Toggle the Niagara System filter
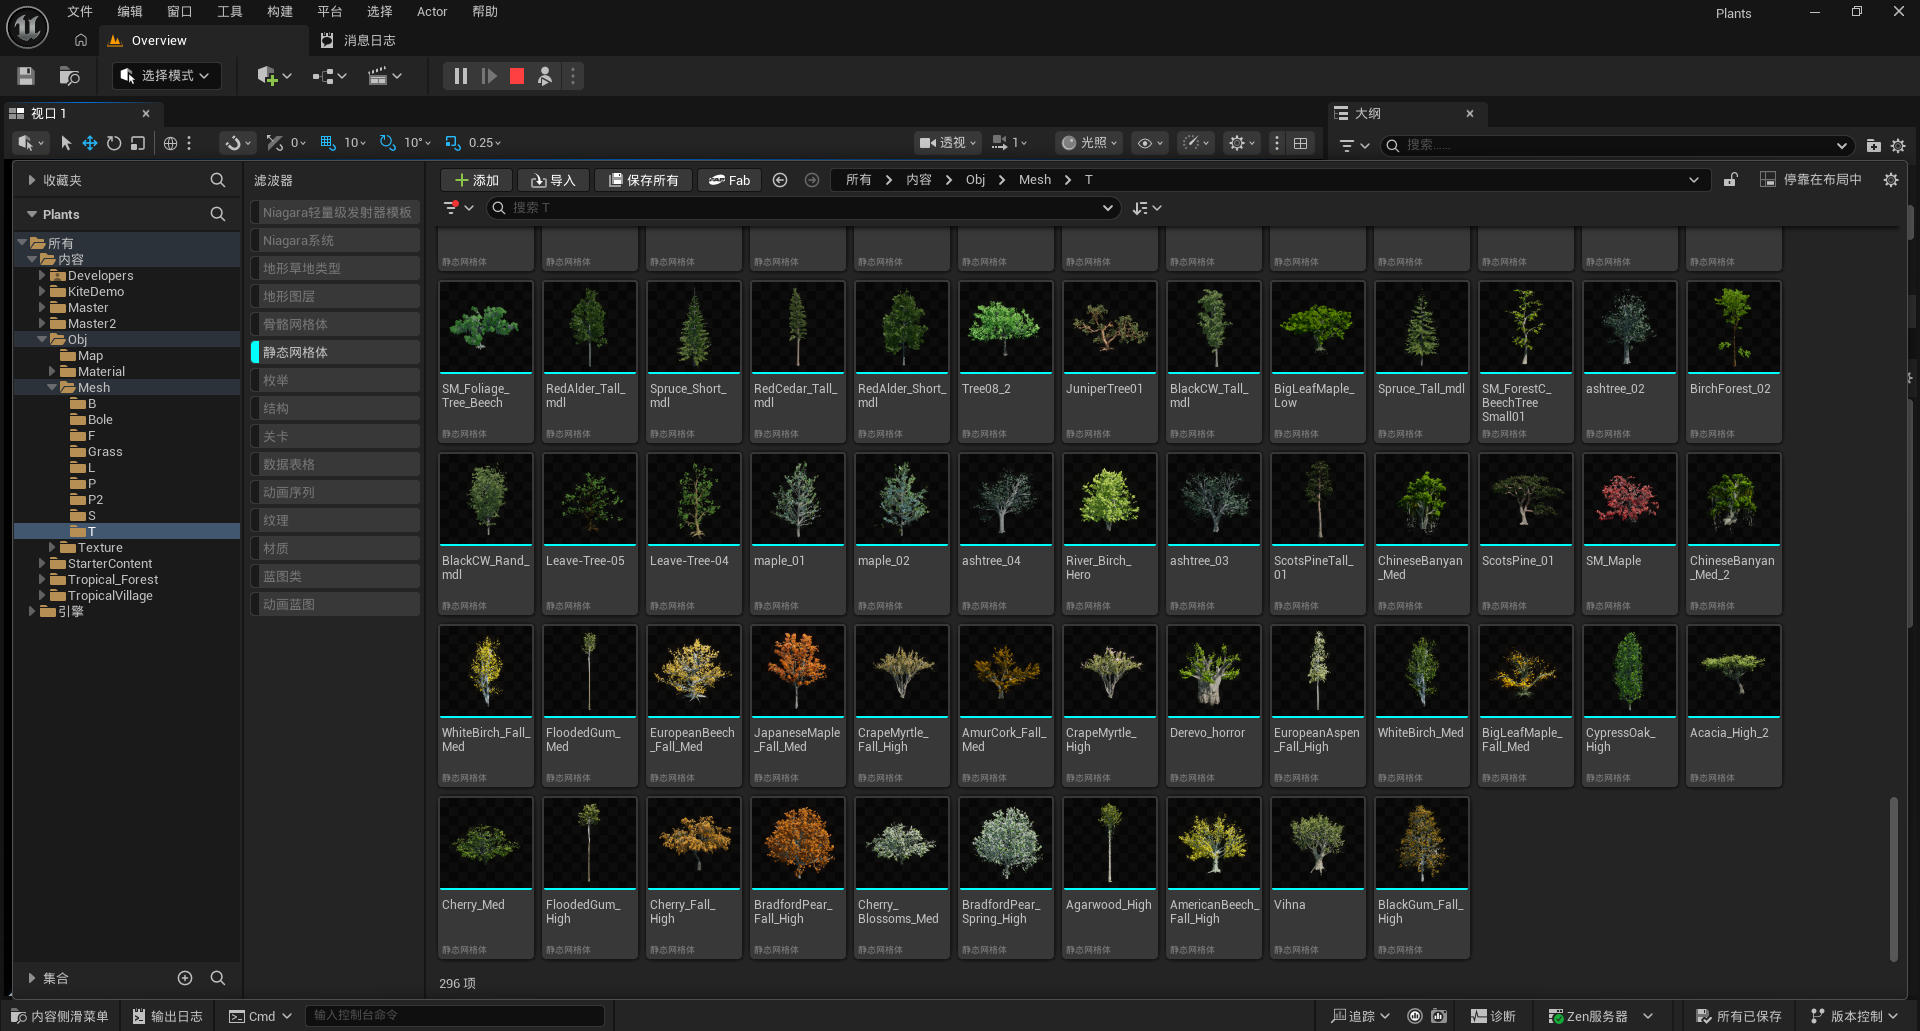This screenshot has height=1031, width=1920. pos(335,240)
